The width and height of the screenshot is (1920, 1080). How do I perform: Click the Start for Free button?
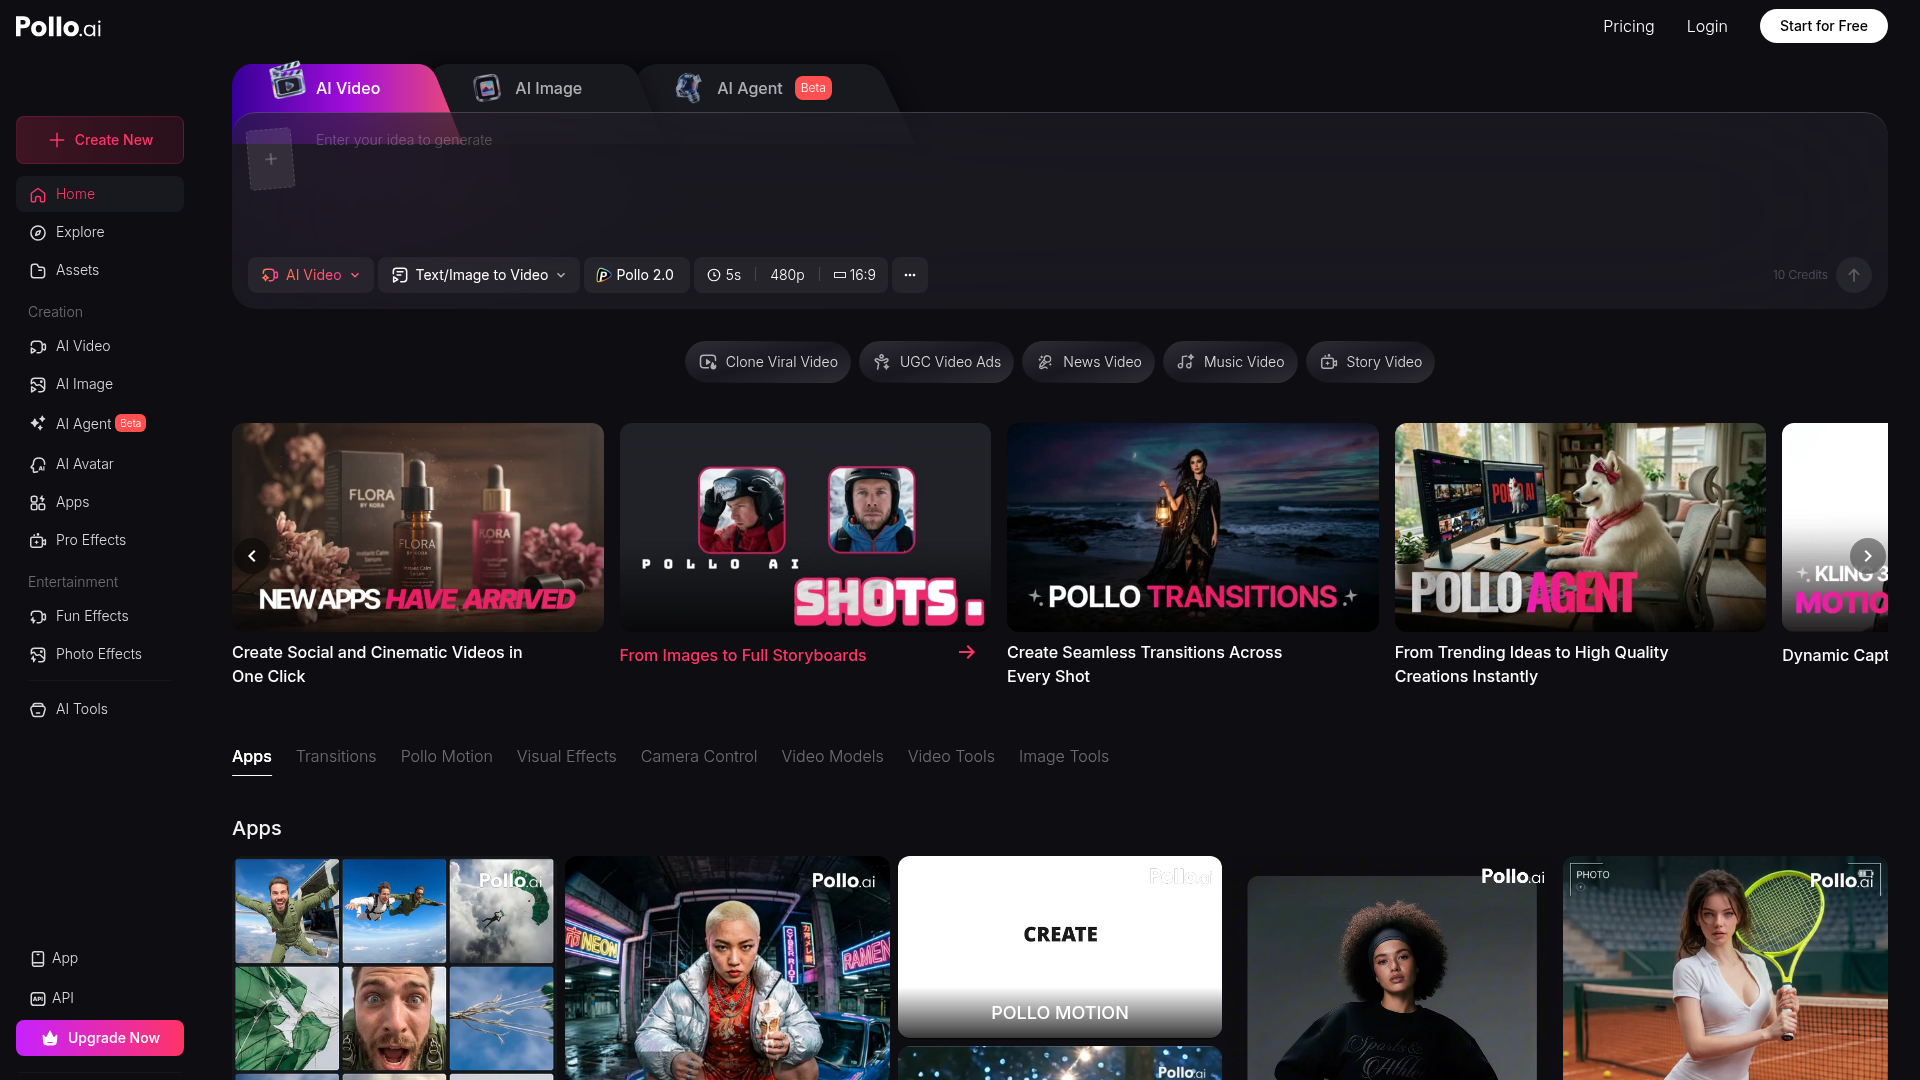point(1823,26)
